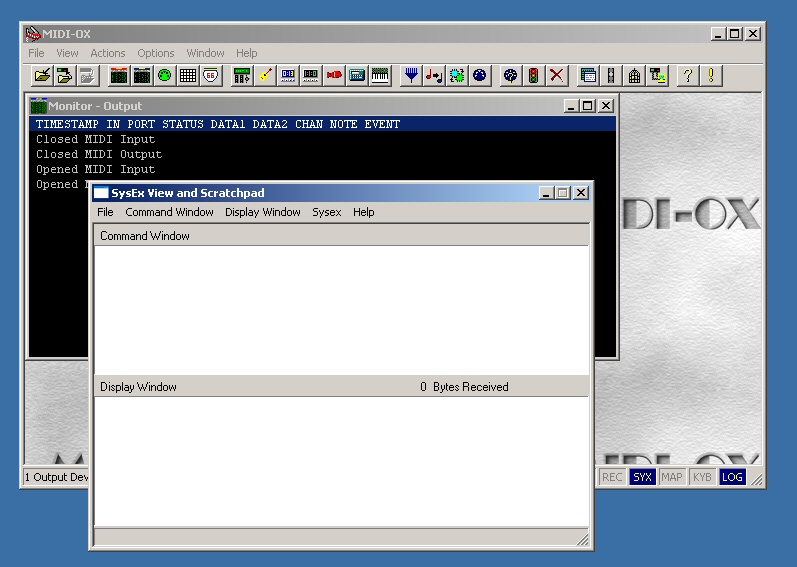
Task: Open data mapping (red-to-blue notes icon)
Action: click(434, 76)
